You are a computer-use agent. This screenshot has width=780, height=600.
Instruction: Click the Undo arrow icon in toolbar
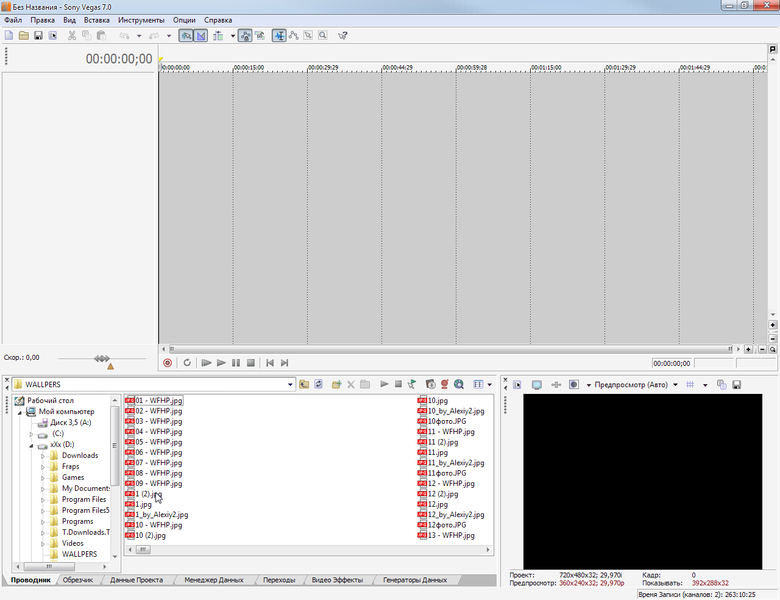[124, 36]
